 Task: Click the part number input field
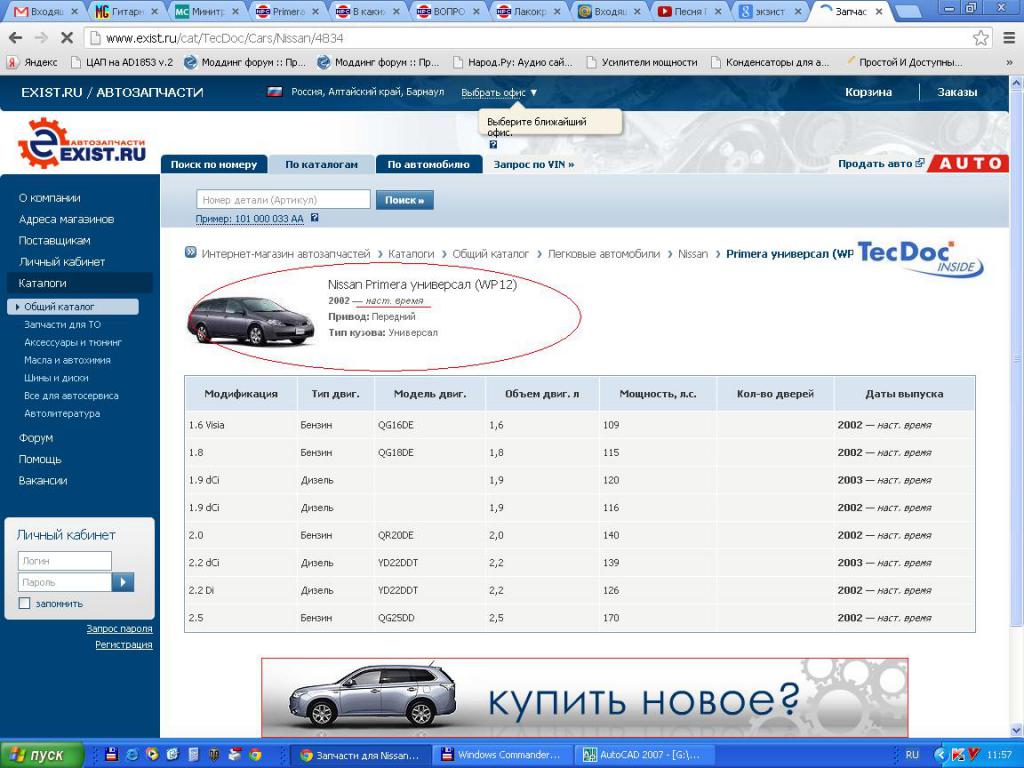(283, 200)
